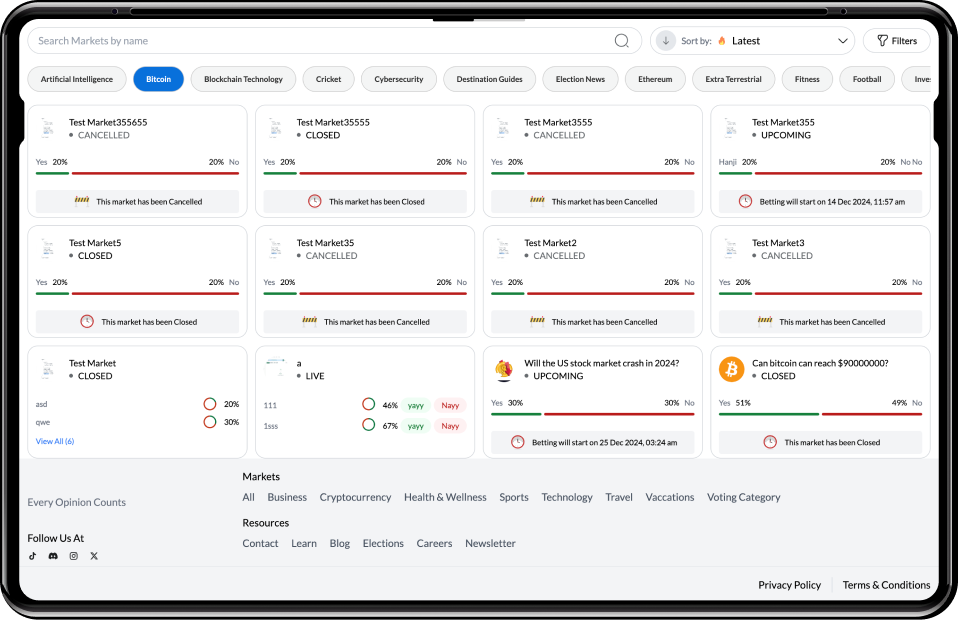Click the search magnifier icon
The image size is (958, 620).
621,41
